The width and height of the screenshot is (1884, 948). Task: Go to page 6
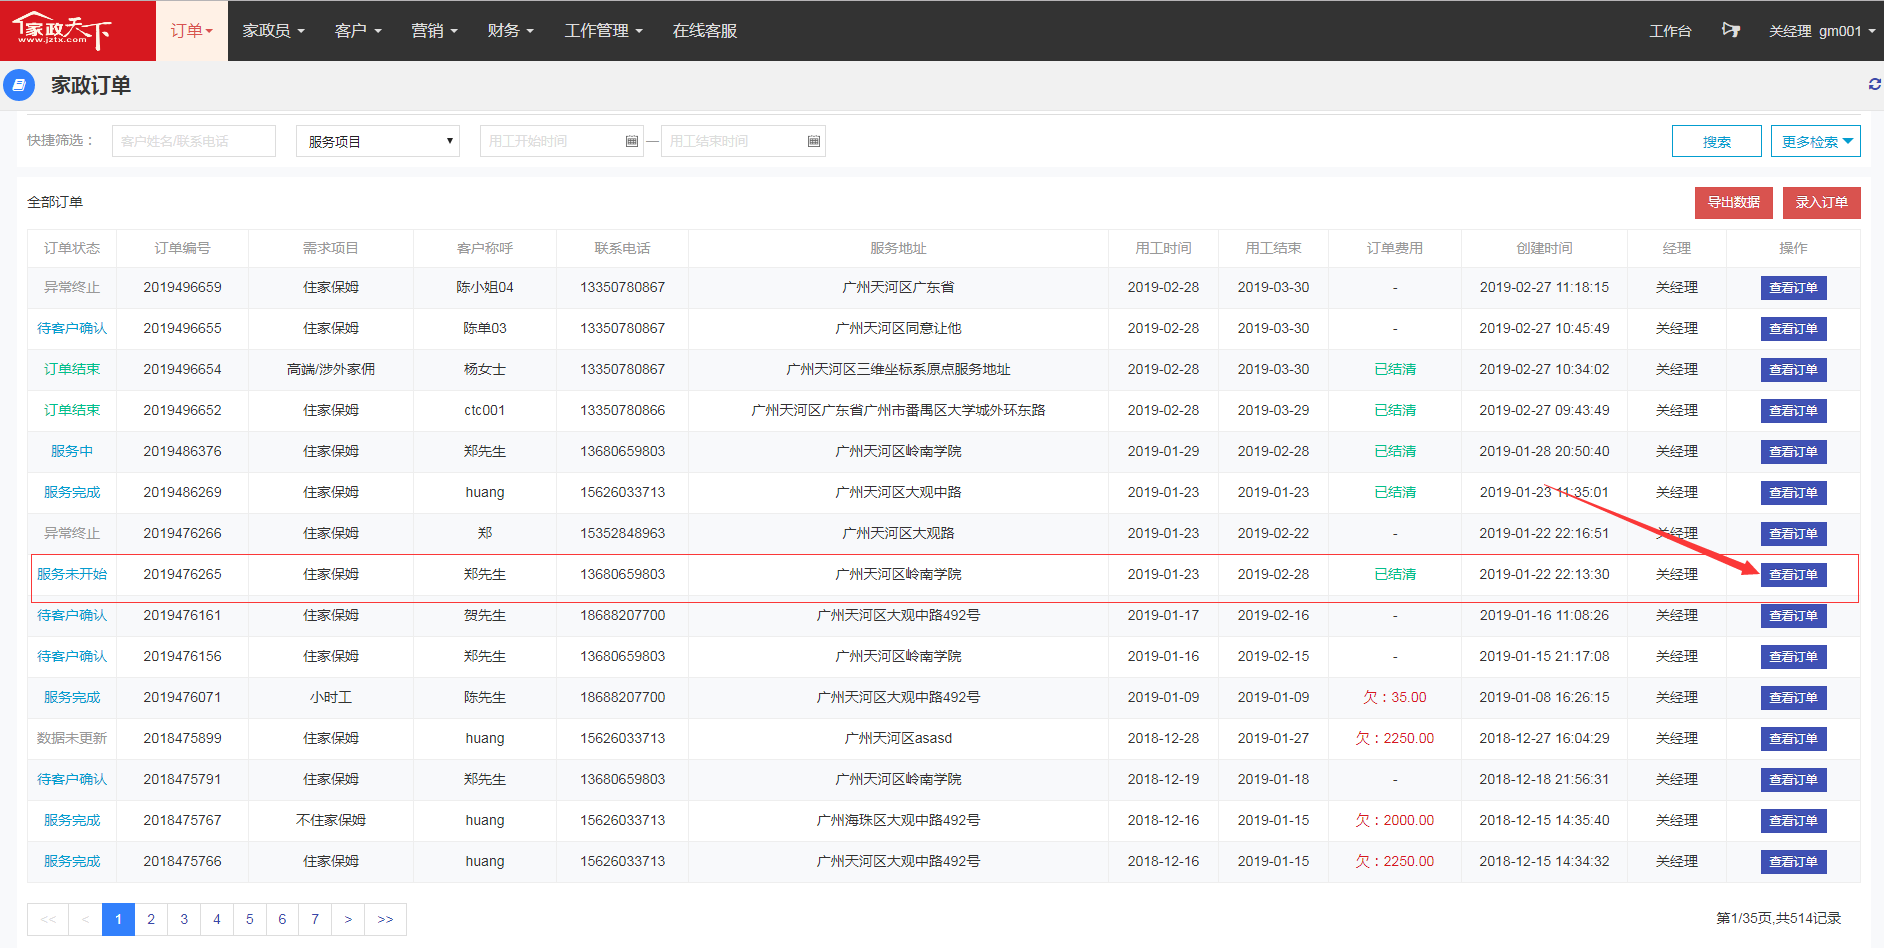pyautogui.click(x=282, y=919)
